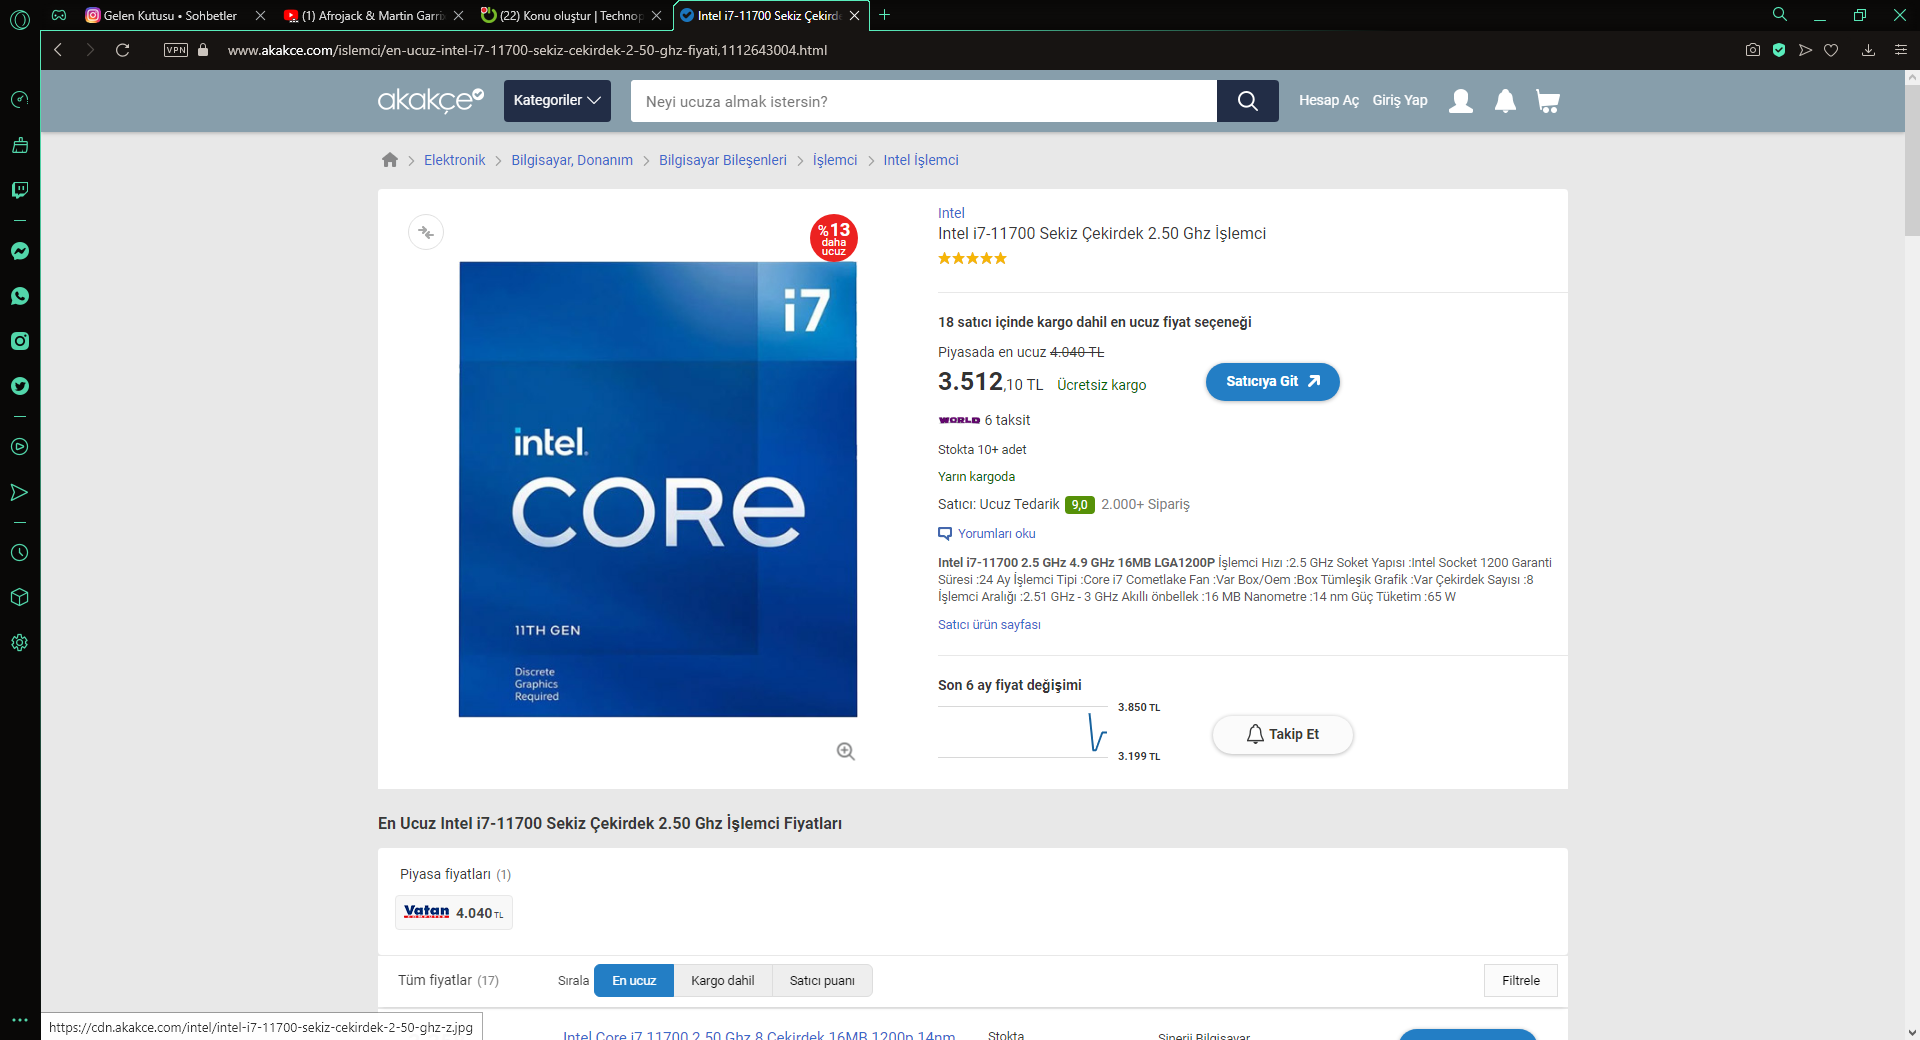Image resolution: width=1920 pixels, height=1040 pixels.
Task: Open İşlemci breadcrumb link
Action: 835,160
